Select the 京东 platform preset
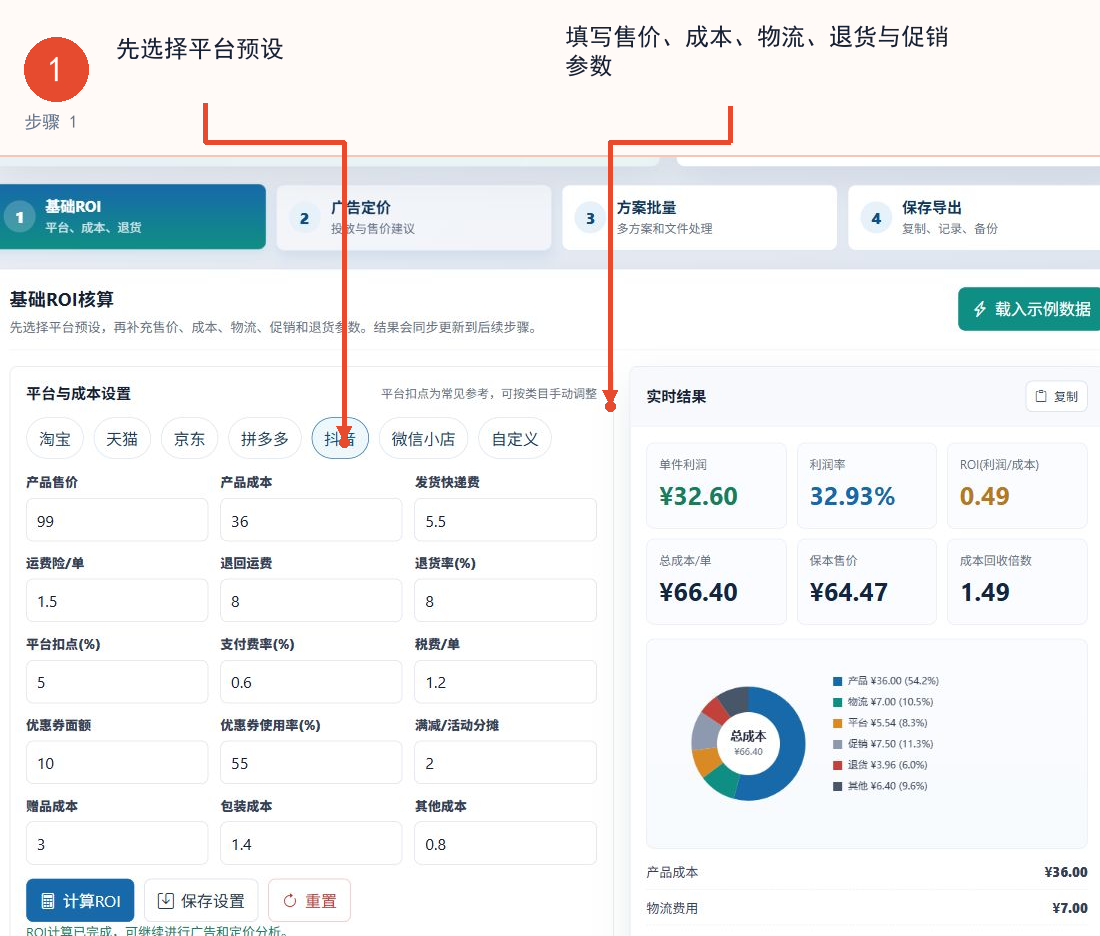This screenshot has height=936, width=1100. tap(189, 439)
